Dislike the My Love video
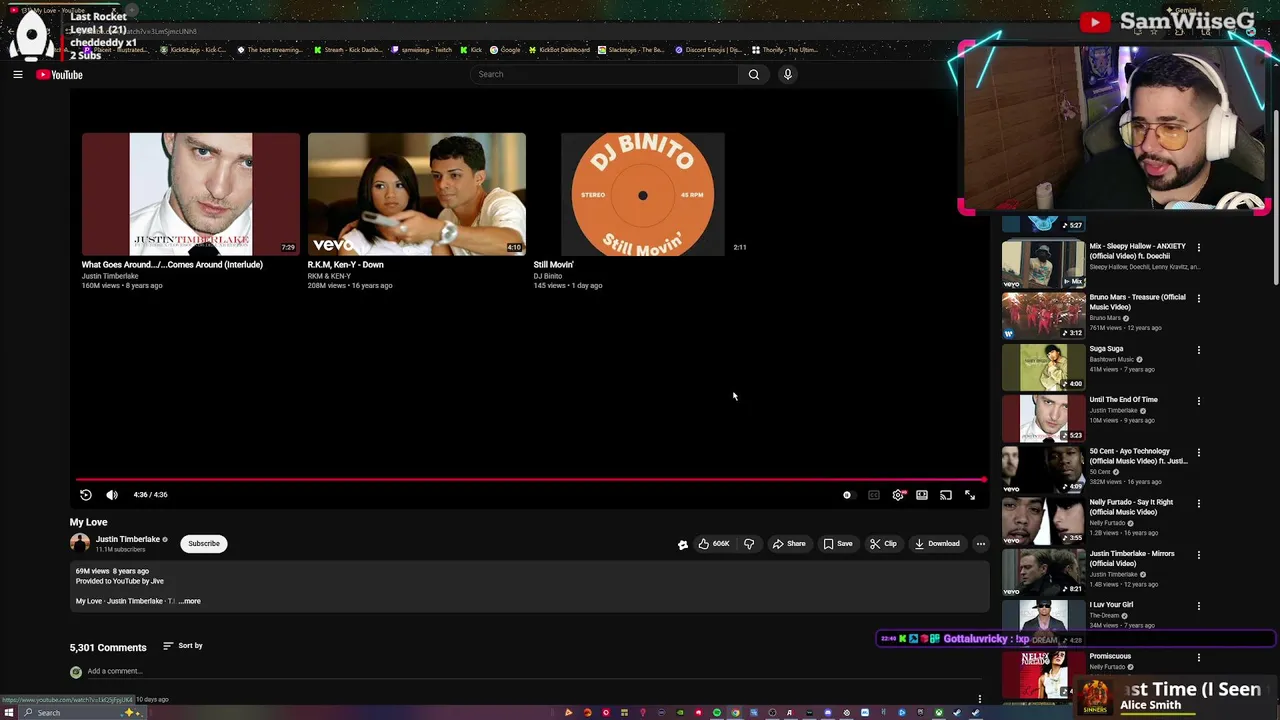The width and height of the screenshot is (1280, 720). [749, 544]
